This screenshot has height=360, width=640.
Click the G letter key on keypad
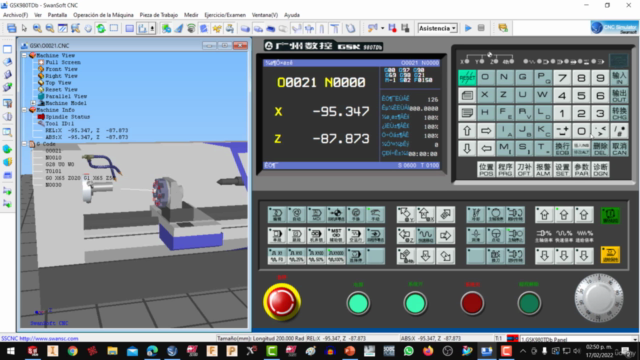522,77
